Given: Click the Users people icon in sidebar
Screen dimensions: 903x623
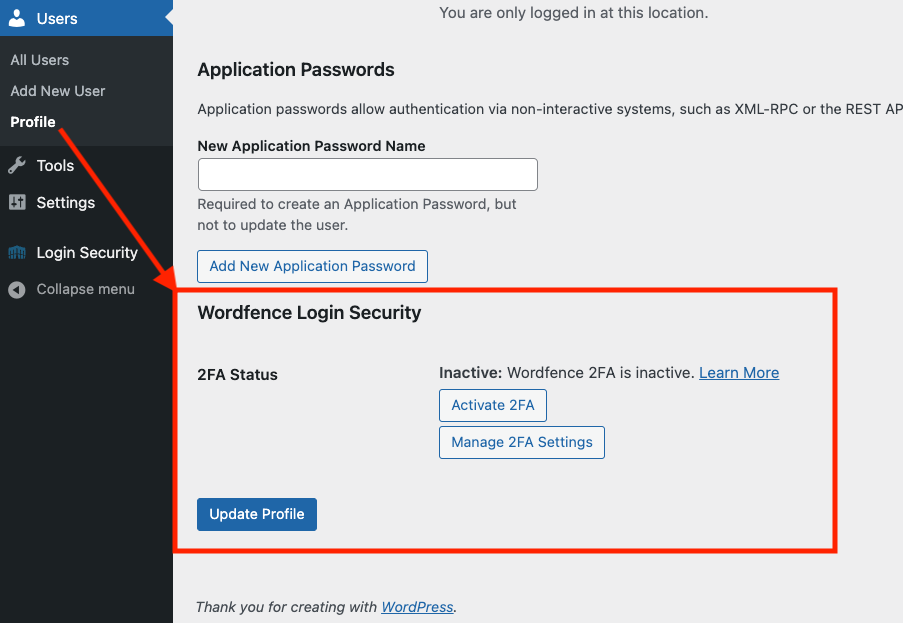Looking at the screenshot, I should point(18,18).
